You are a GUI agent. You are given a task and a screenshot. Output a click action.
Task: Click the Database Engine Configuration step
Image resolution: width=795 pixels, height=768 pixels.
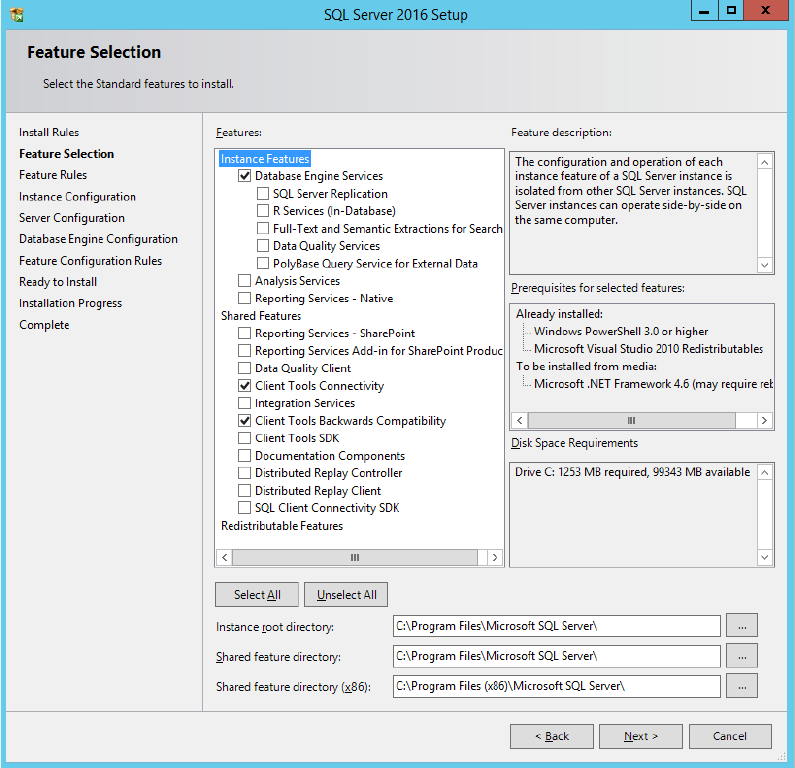98,239
